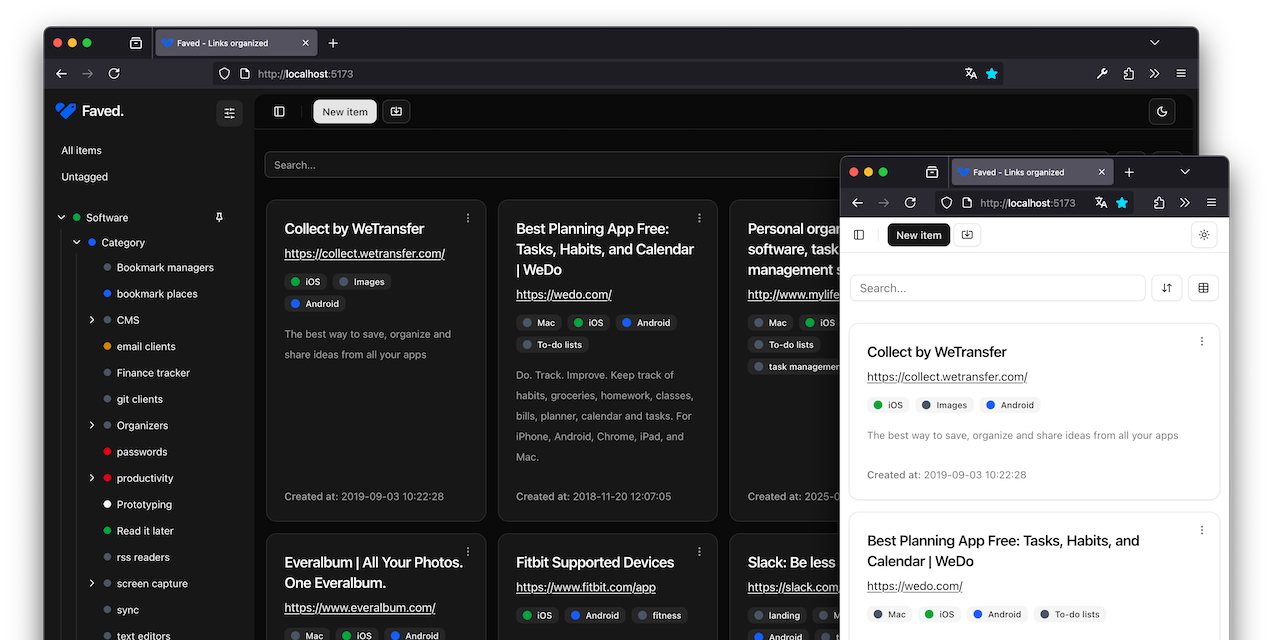Toggle sidebar panel icon in light window
This screenshot has width=1280, height=640.
pos(859,235)
